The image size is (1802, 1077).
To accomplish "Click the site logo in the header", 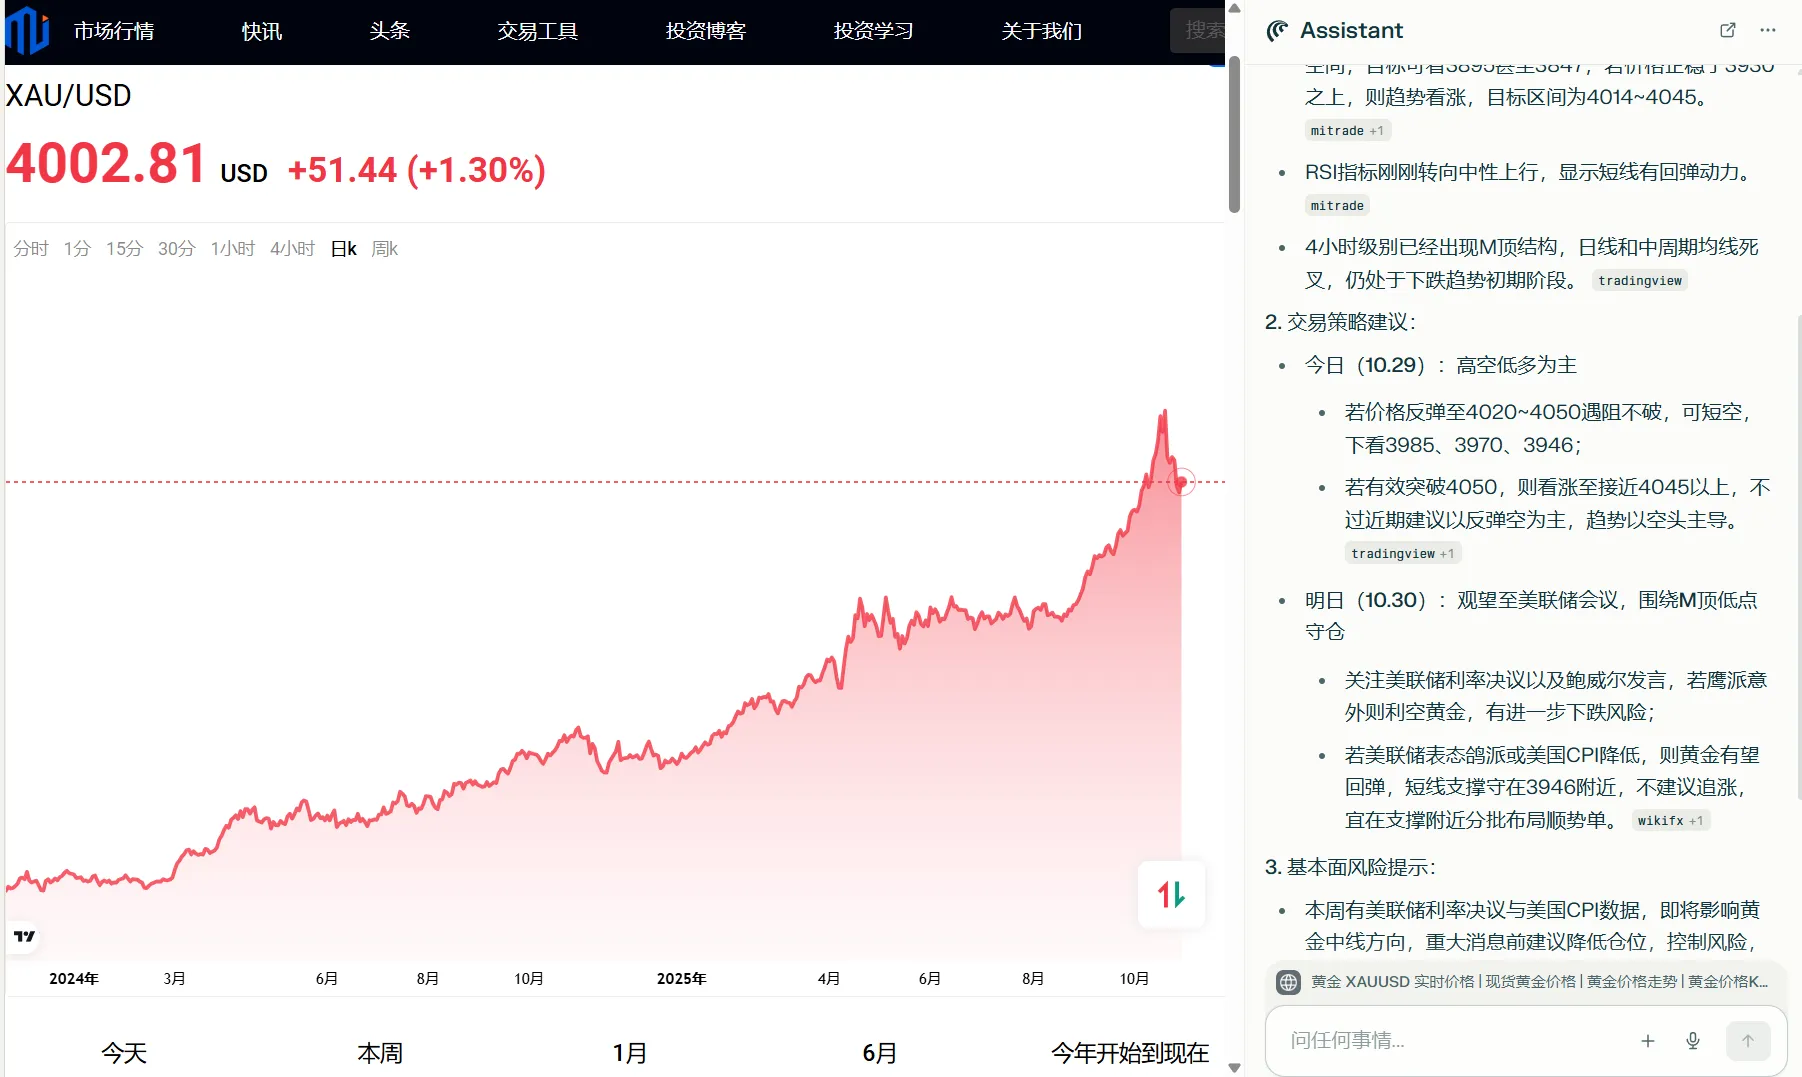I will click(x=28, y=30).
